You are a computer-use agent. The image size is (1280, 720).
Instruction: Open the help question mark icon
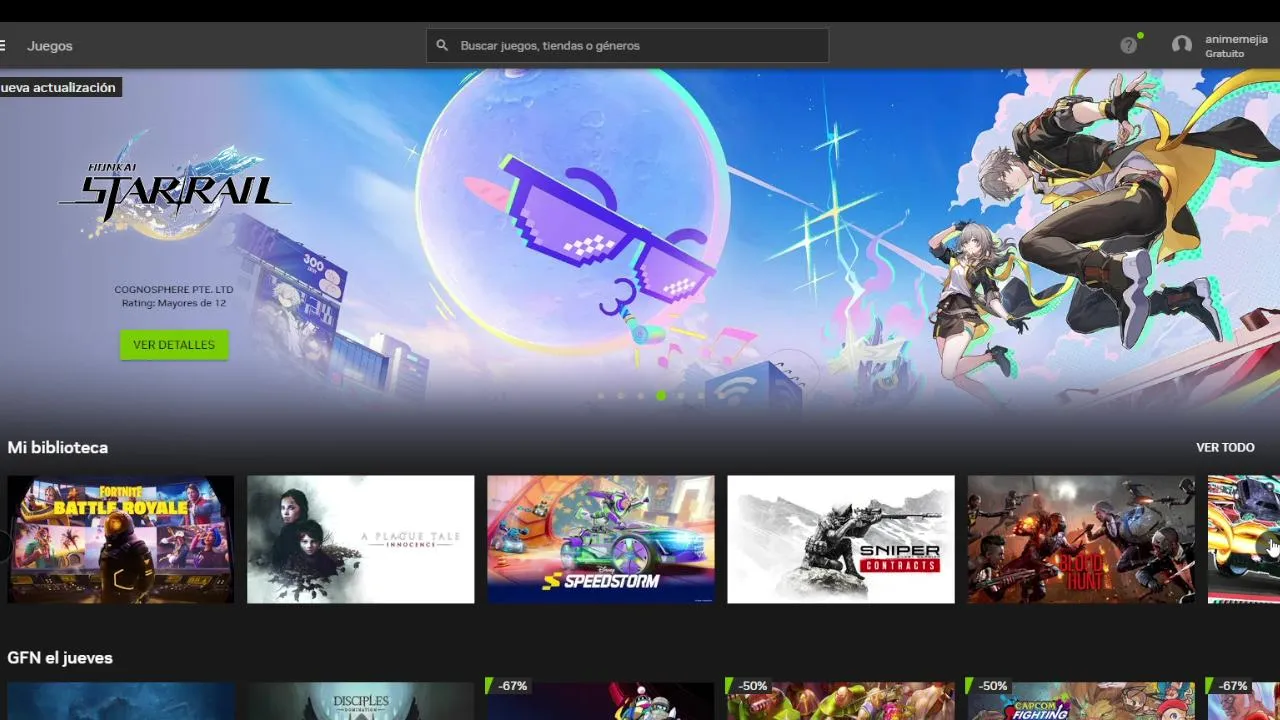point(1129,45)
